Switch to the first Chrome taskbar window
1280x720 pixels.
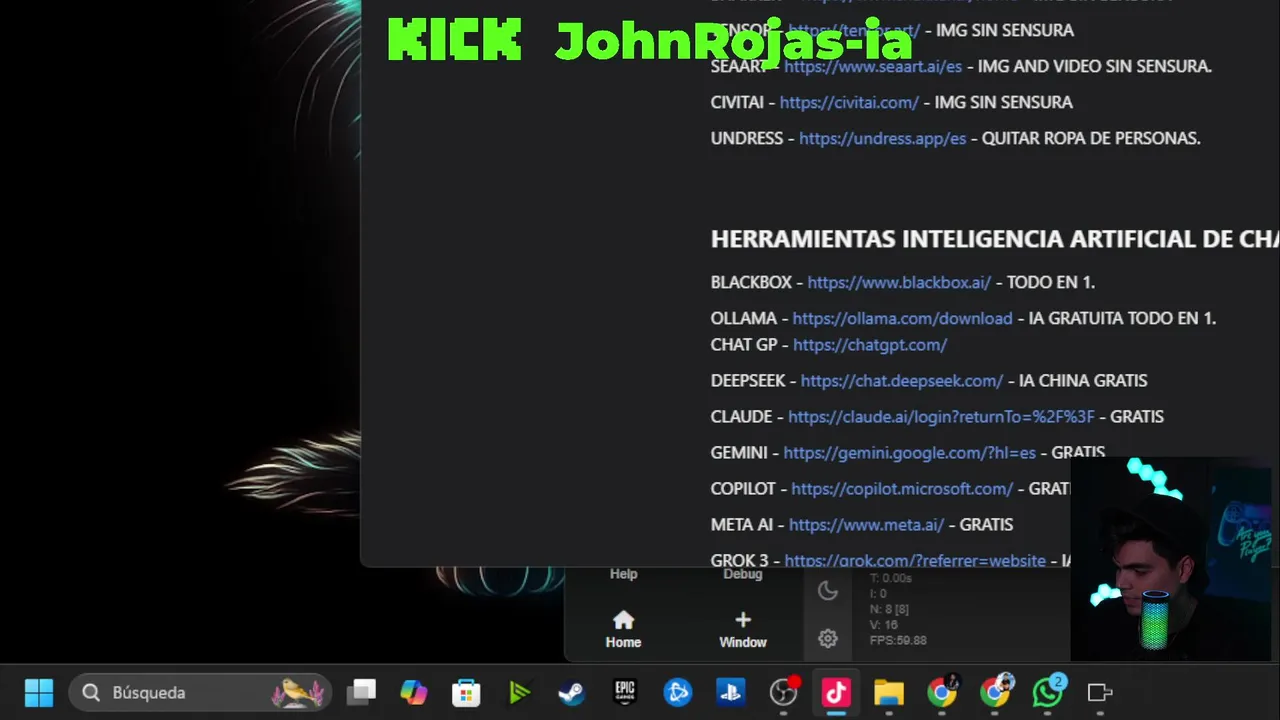[x=941, y=692]
